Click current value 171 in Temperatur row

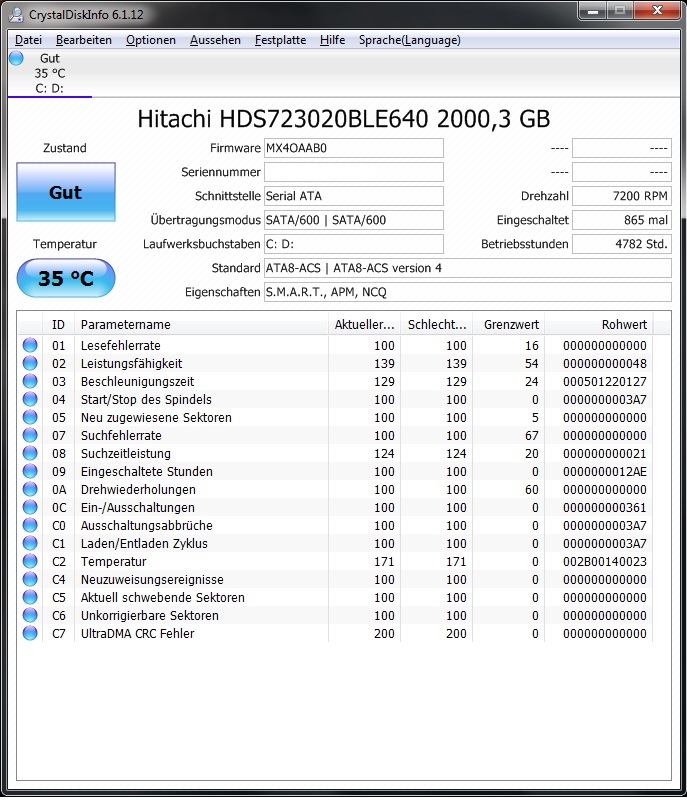[384, 561]
